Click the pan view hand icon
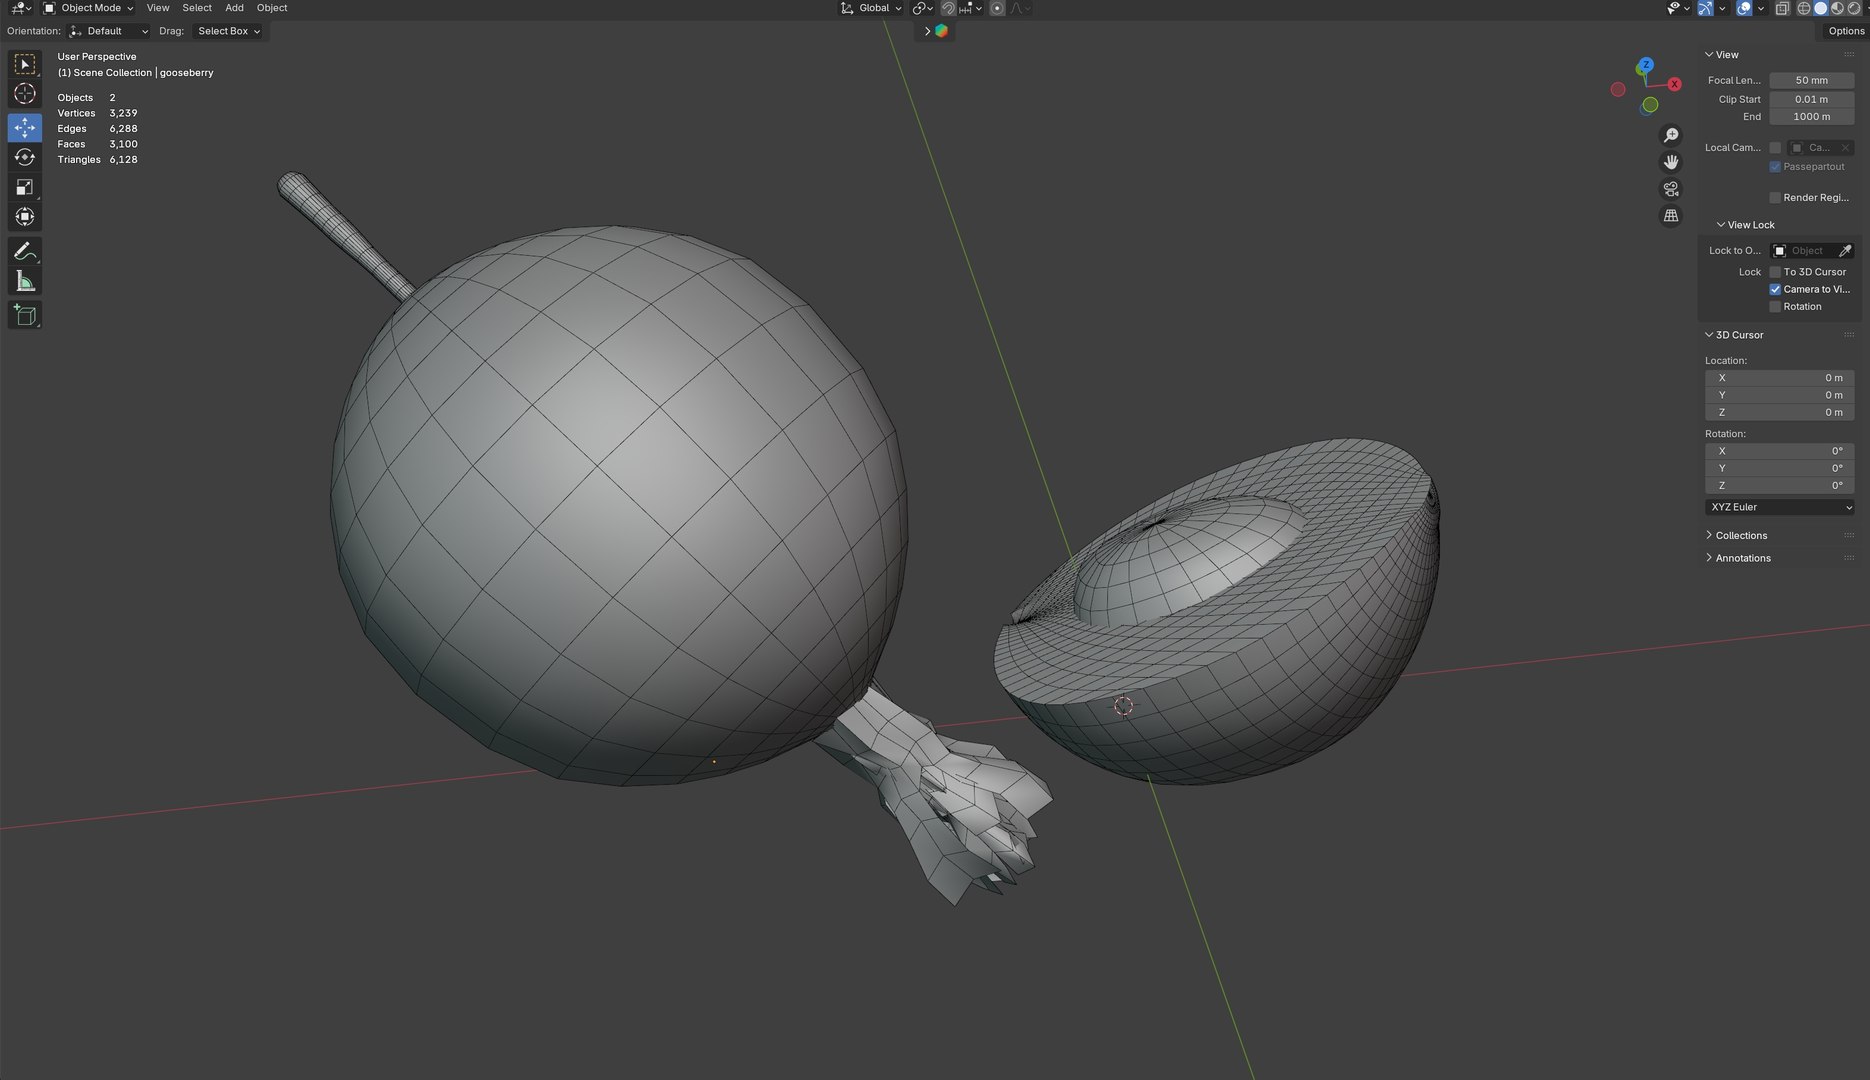Screen dimensions: 1870x1080 (1671, 162)
